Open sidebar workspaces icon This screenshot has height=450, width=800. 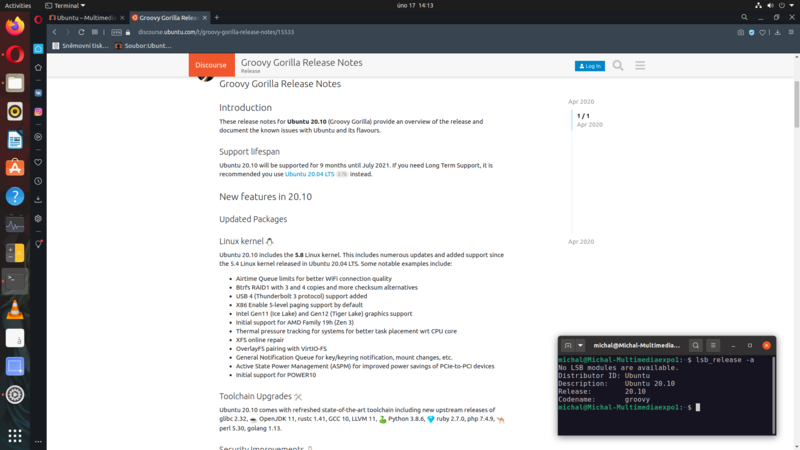[x=38, y=67]
